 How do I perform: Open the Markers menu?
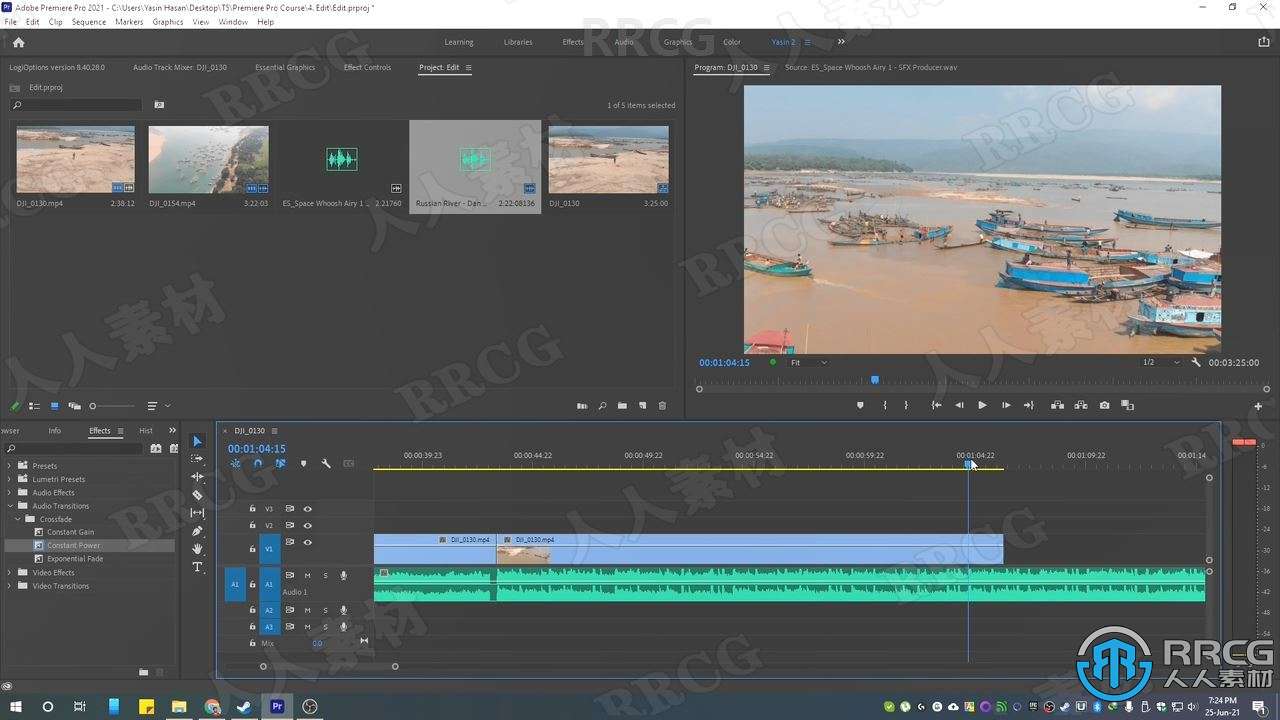click(129, 21)
